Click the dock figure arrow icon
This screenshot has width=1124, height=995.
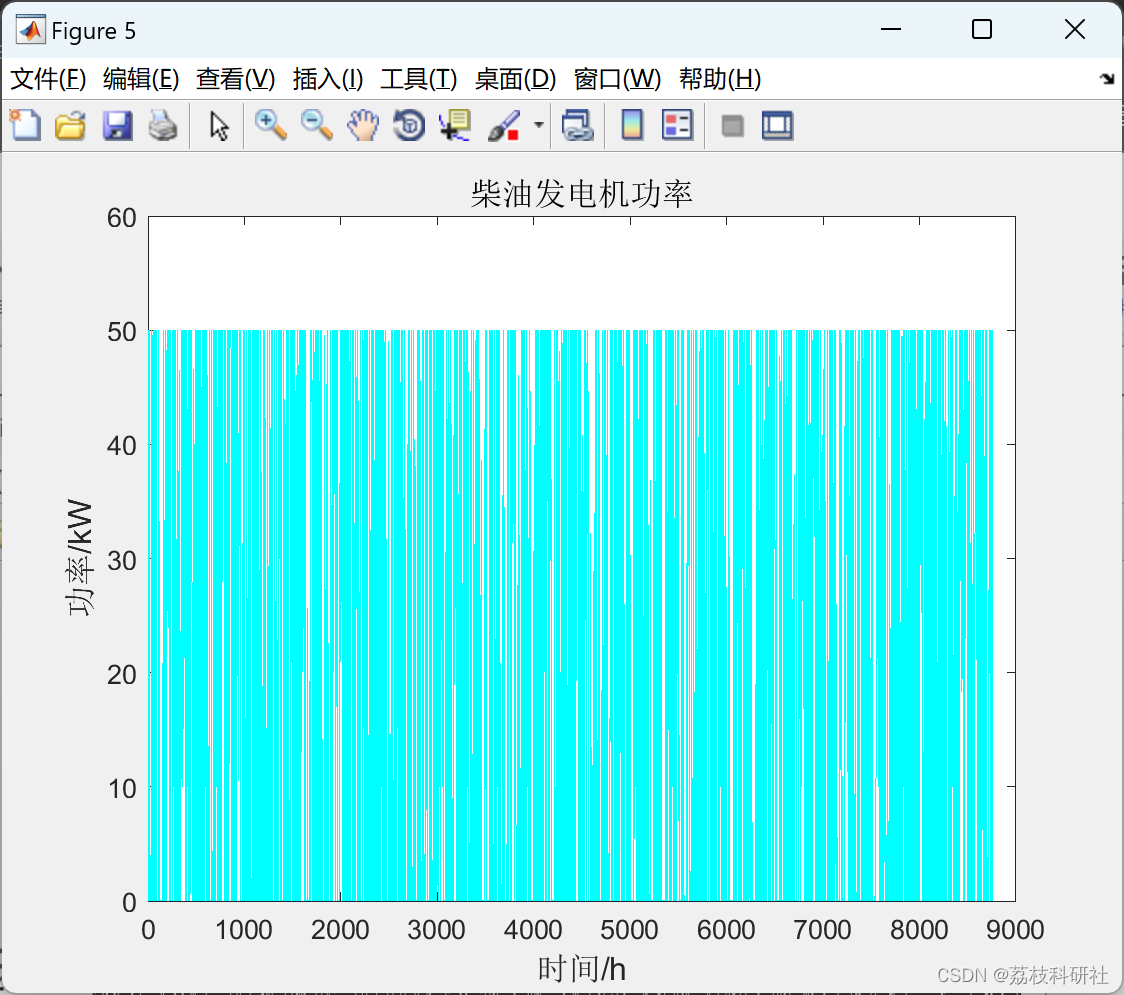pyautogui.click(x=1107, y=78)
